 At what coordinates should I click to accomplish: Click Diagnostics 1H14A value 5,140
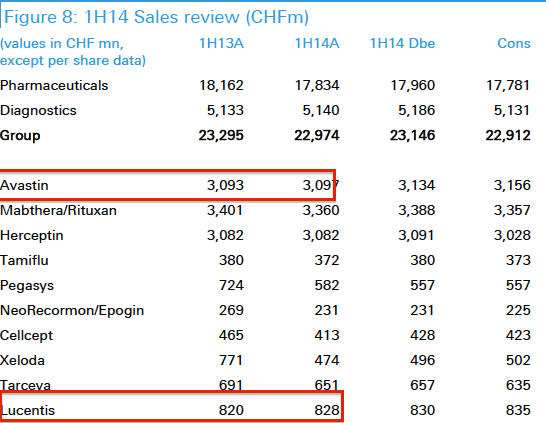[321, 111]
